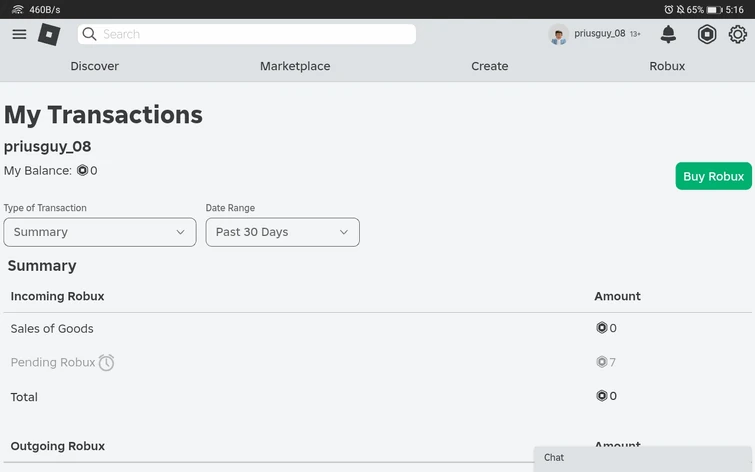Screen dimensions: 755x472
Task: Click the Roblox logo icon
Action: [x=49, y=34]
